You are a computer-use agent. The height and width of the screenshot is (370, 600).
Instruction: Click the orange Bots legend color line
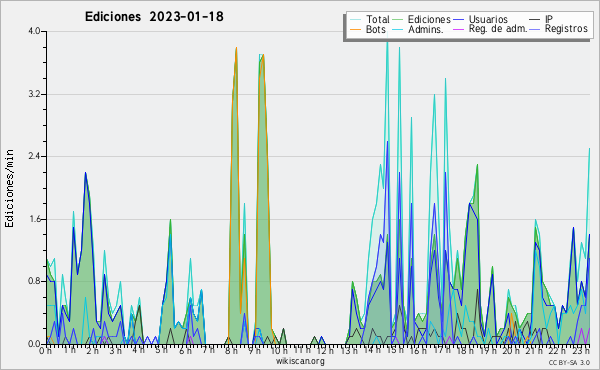(x=356, y=29)
